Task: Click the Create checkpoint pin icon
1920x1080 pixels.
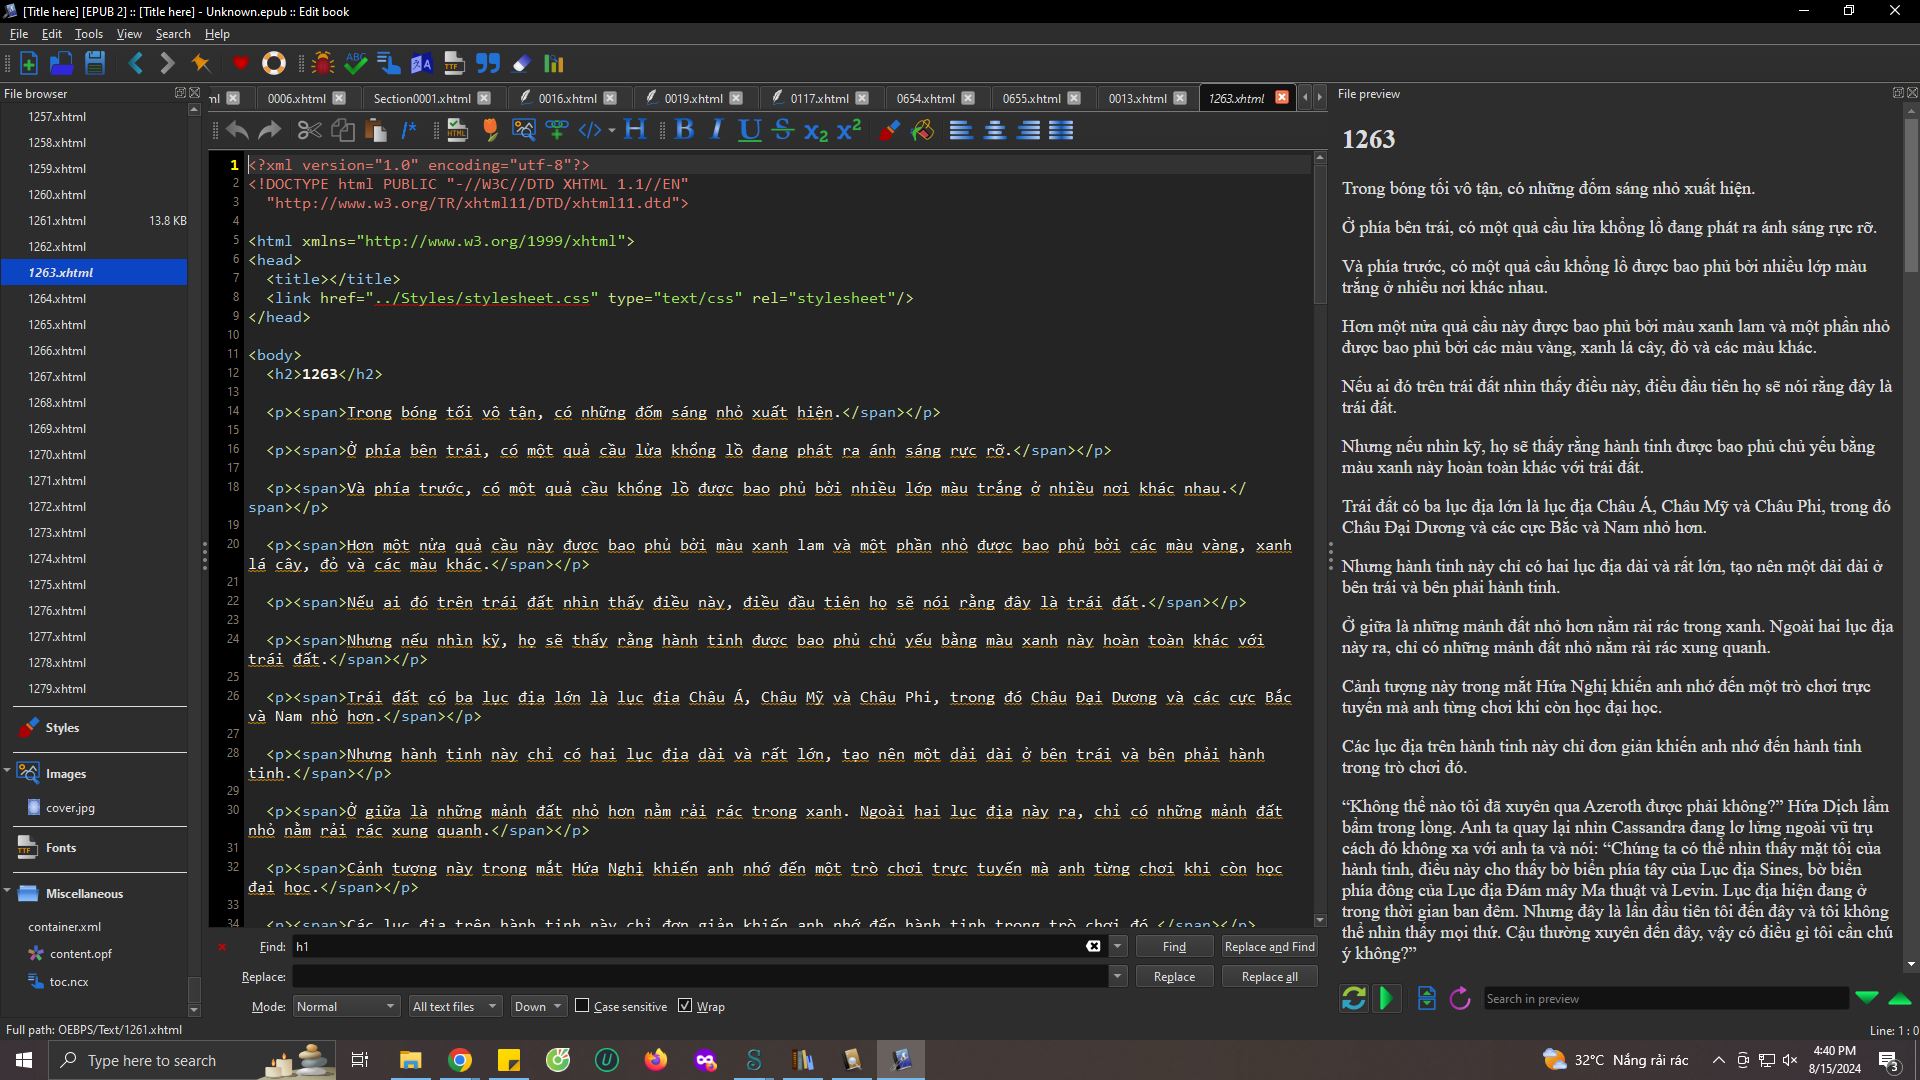Action: pyautogui.click(x=201, y=64)
